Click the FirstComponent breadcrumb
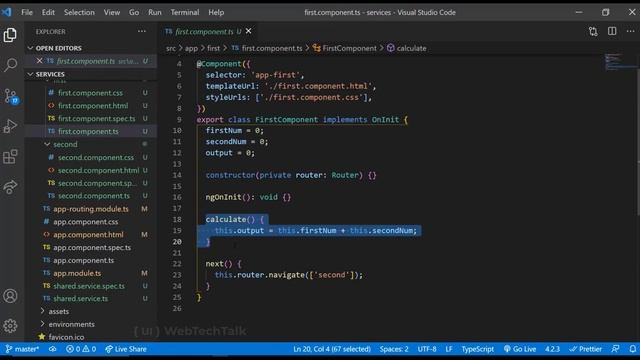 349,48
